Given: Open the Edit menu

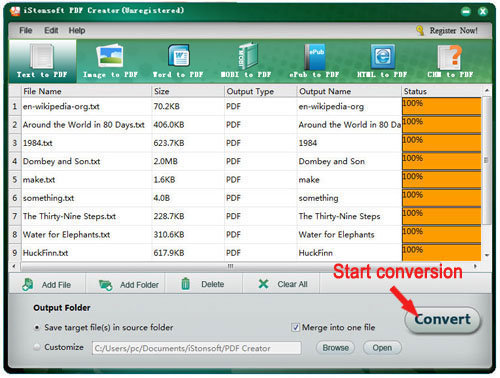Looking at the screenshot, I should pos(51,31).
